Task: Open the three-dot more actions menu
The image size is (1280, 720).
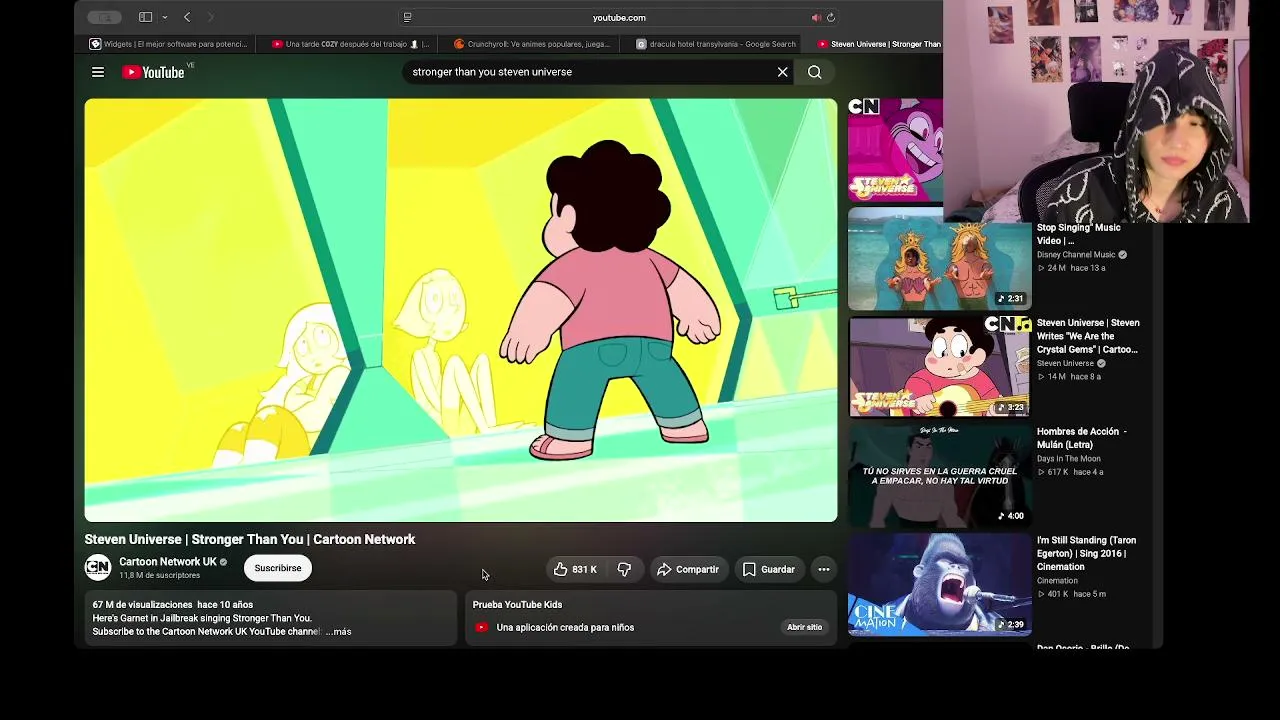Action: pyautogui.click(x=824, y=569)
